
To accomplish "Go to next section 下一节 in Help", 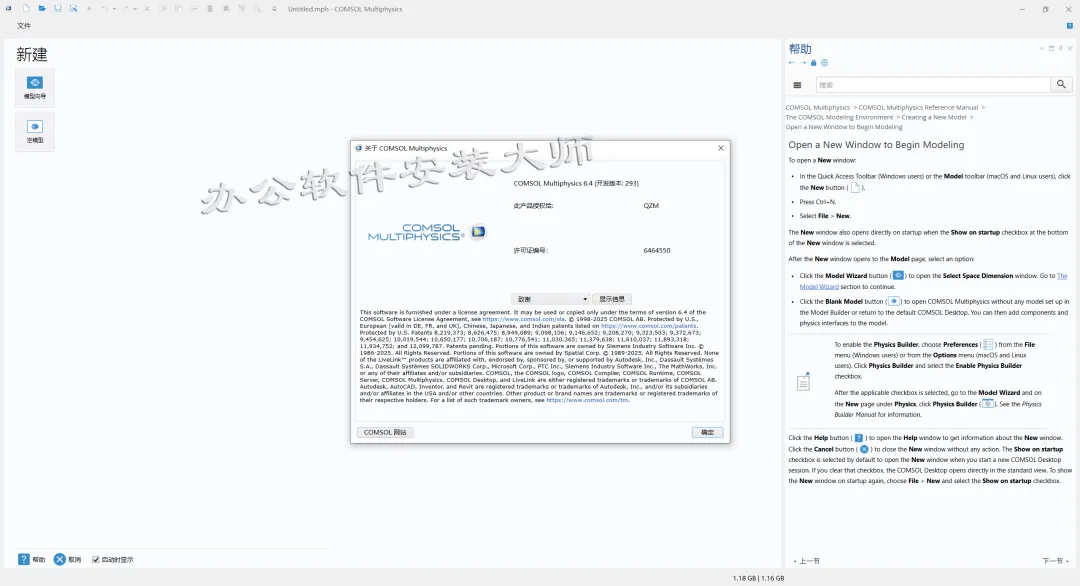I will [1055, 561].
